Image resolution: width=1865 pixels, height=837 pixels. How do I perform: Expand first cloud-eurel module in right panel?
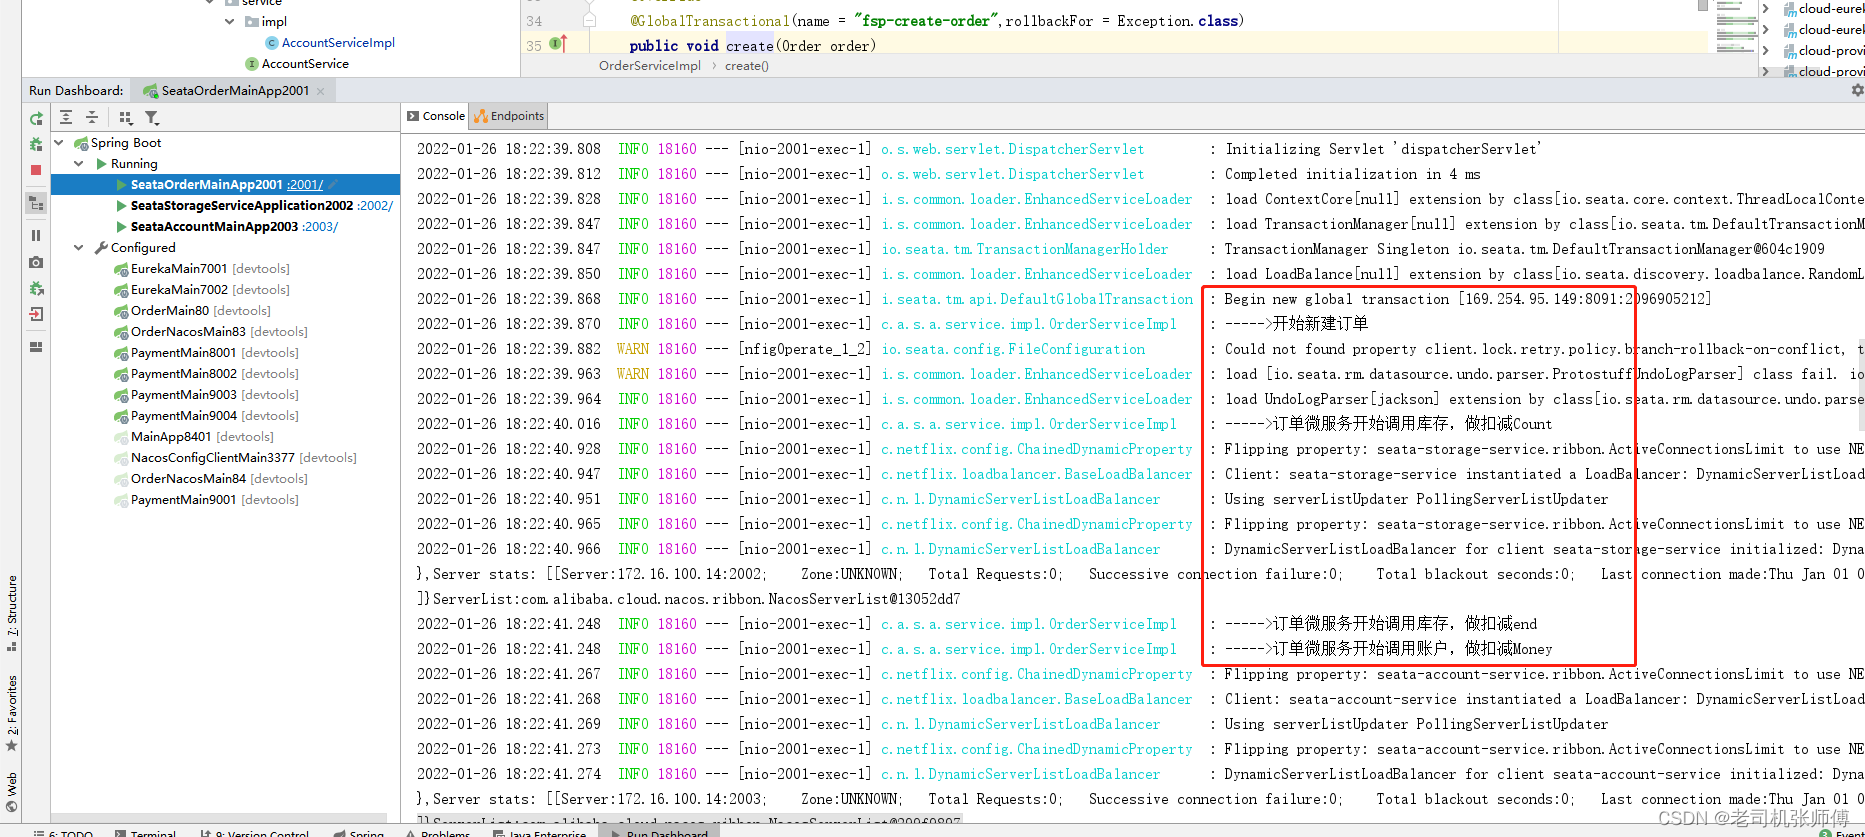(1765, 8)
